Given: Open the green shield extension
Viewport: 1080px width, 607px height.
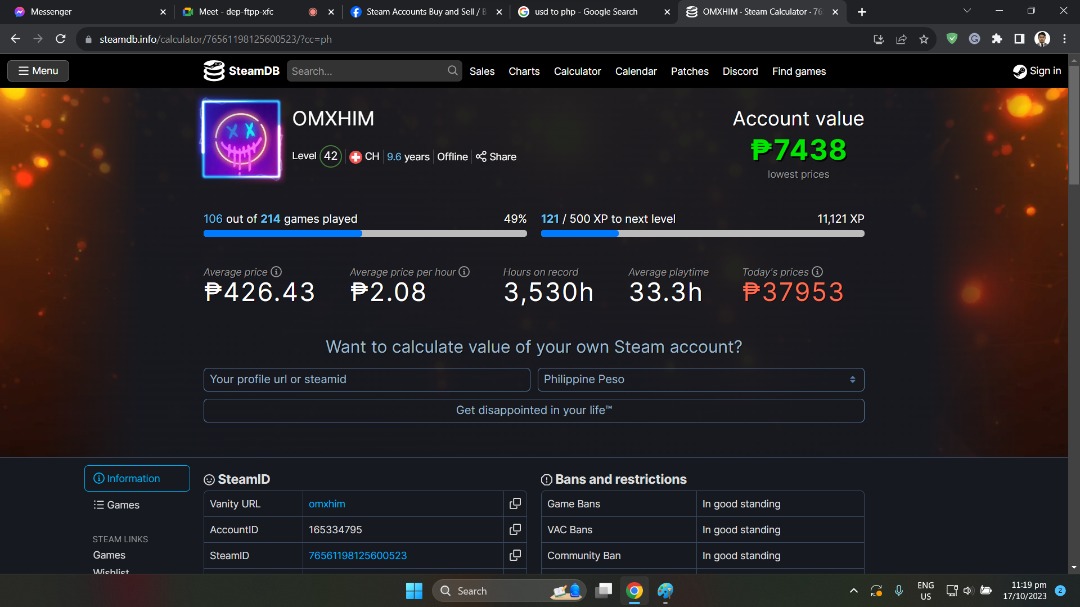Looking at the screenshot, I should (952, 39).
